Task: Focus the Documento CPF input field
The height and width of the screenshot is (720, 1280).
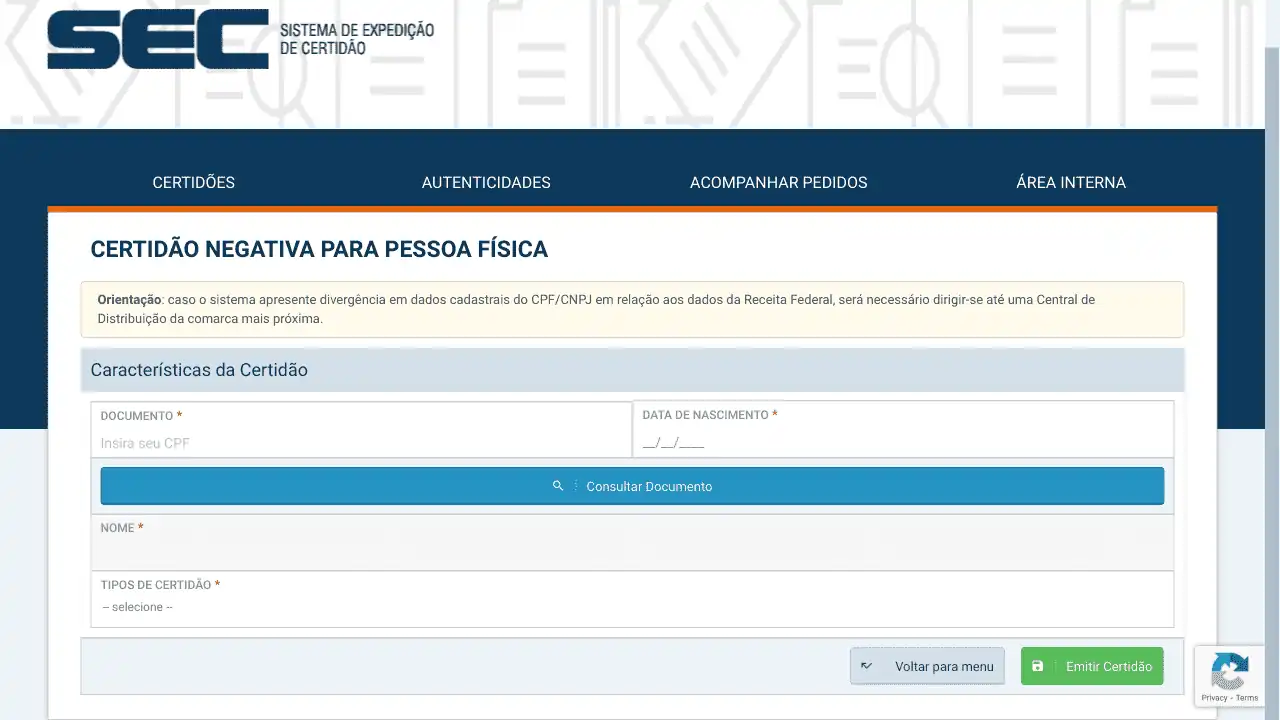Action: tap(361, 443)
